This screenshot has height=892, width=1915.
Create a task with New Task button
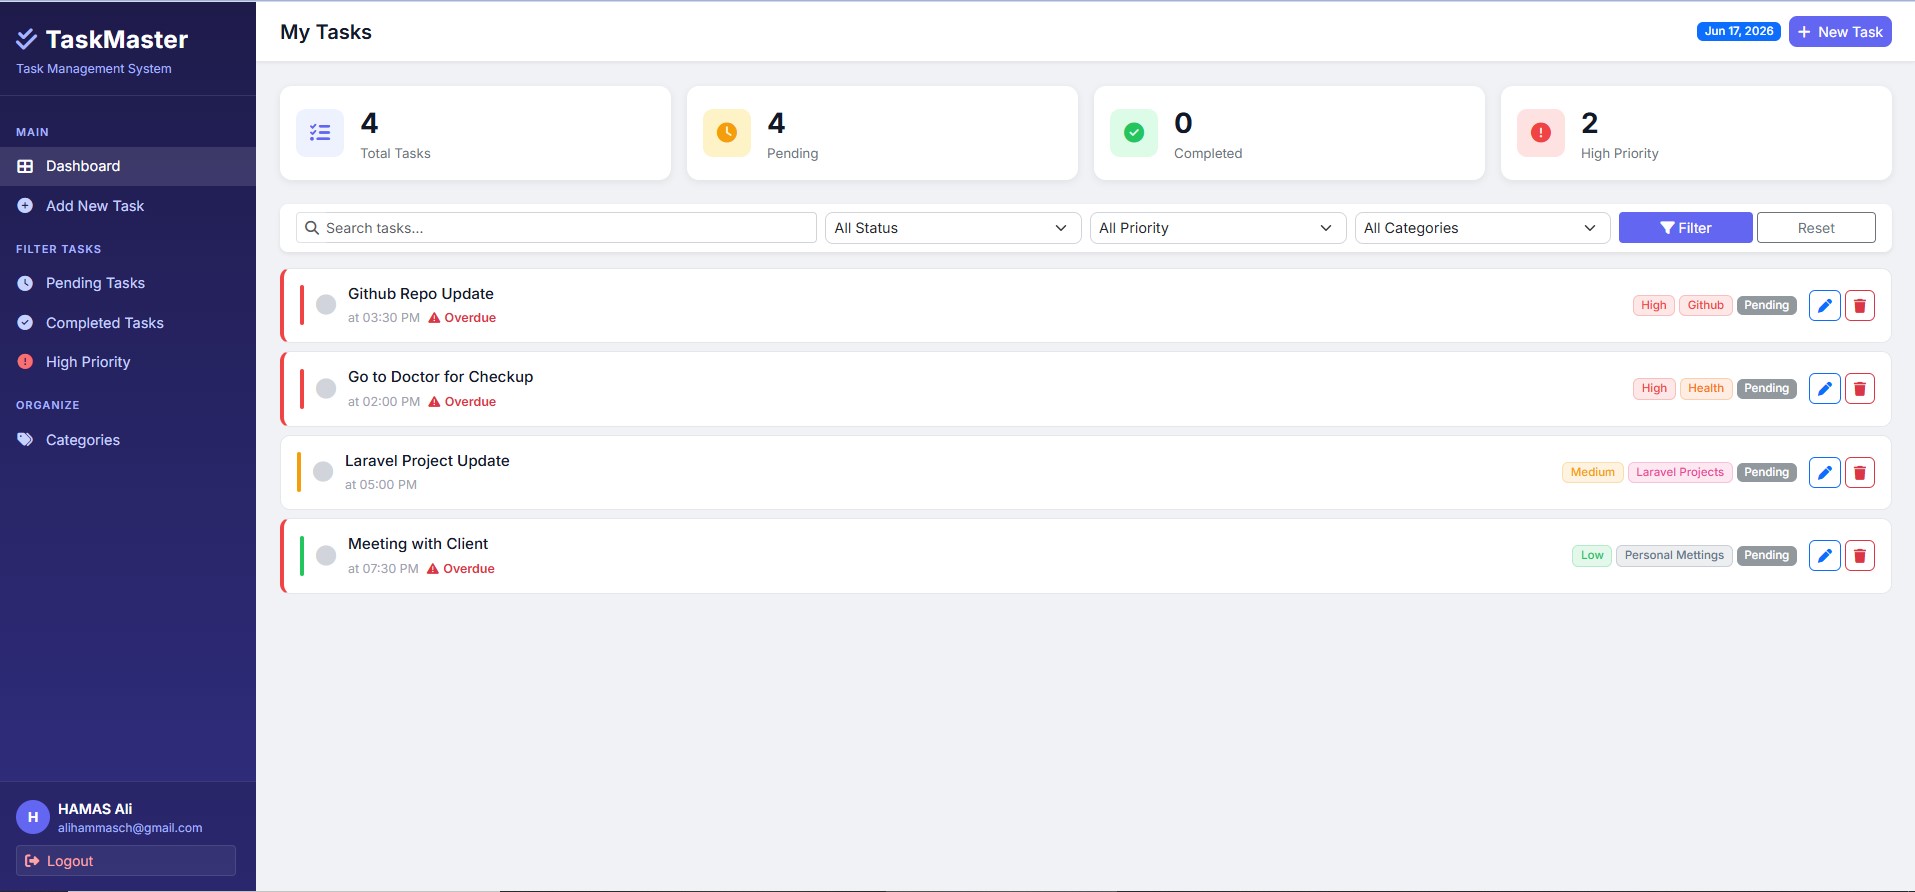pyautogui.click(x=1840, y=32)
